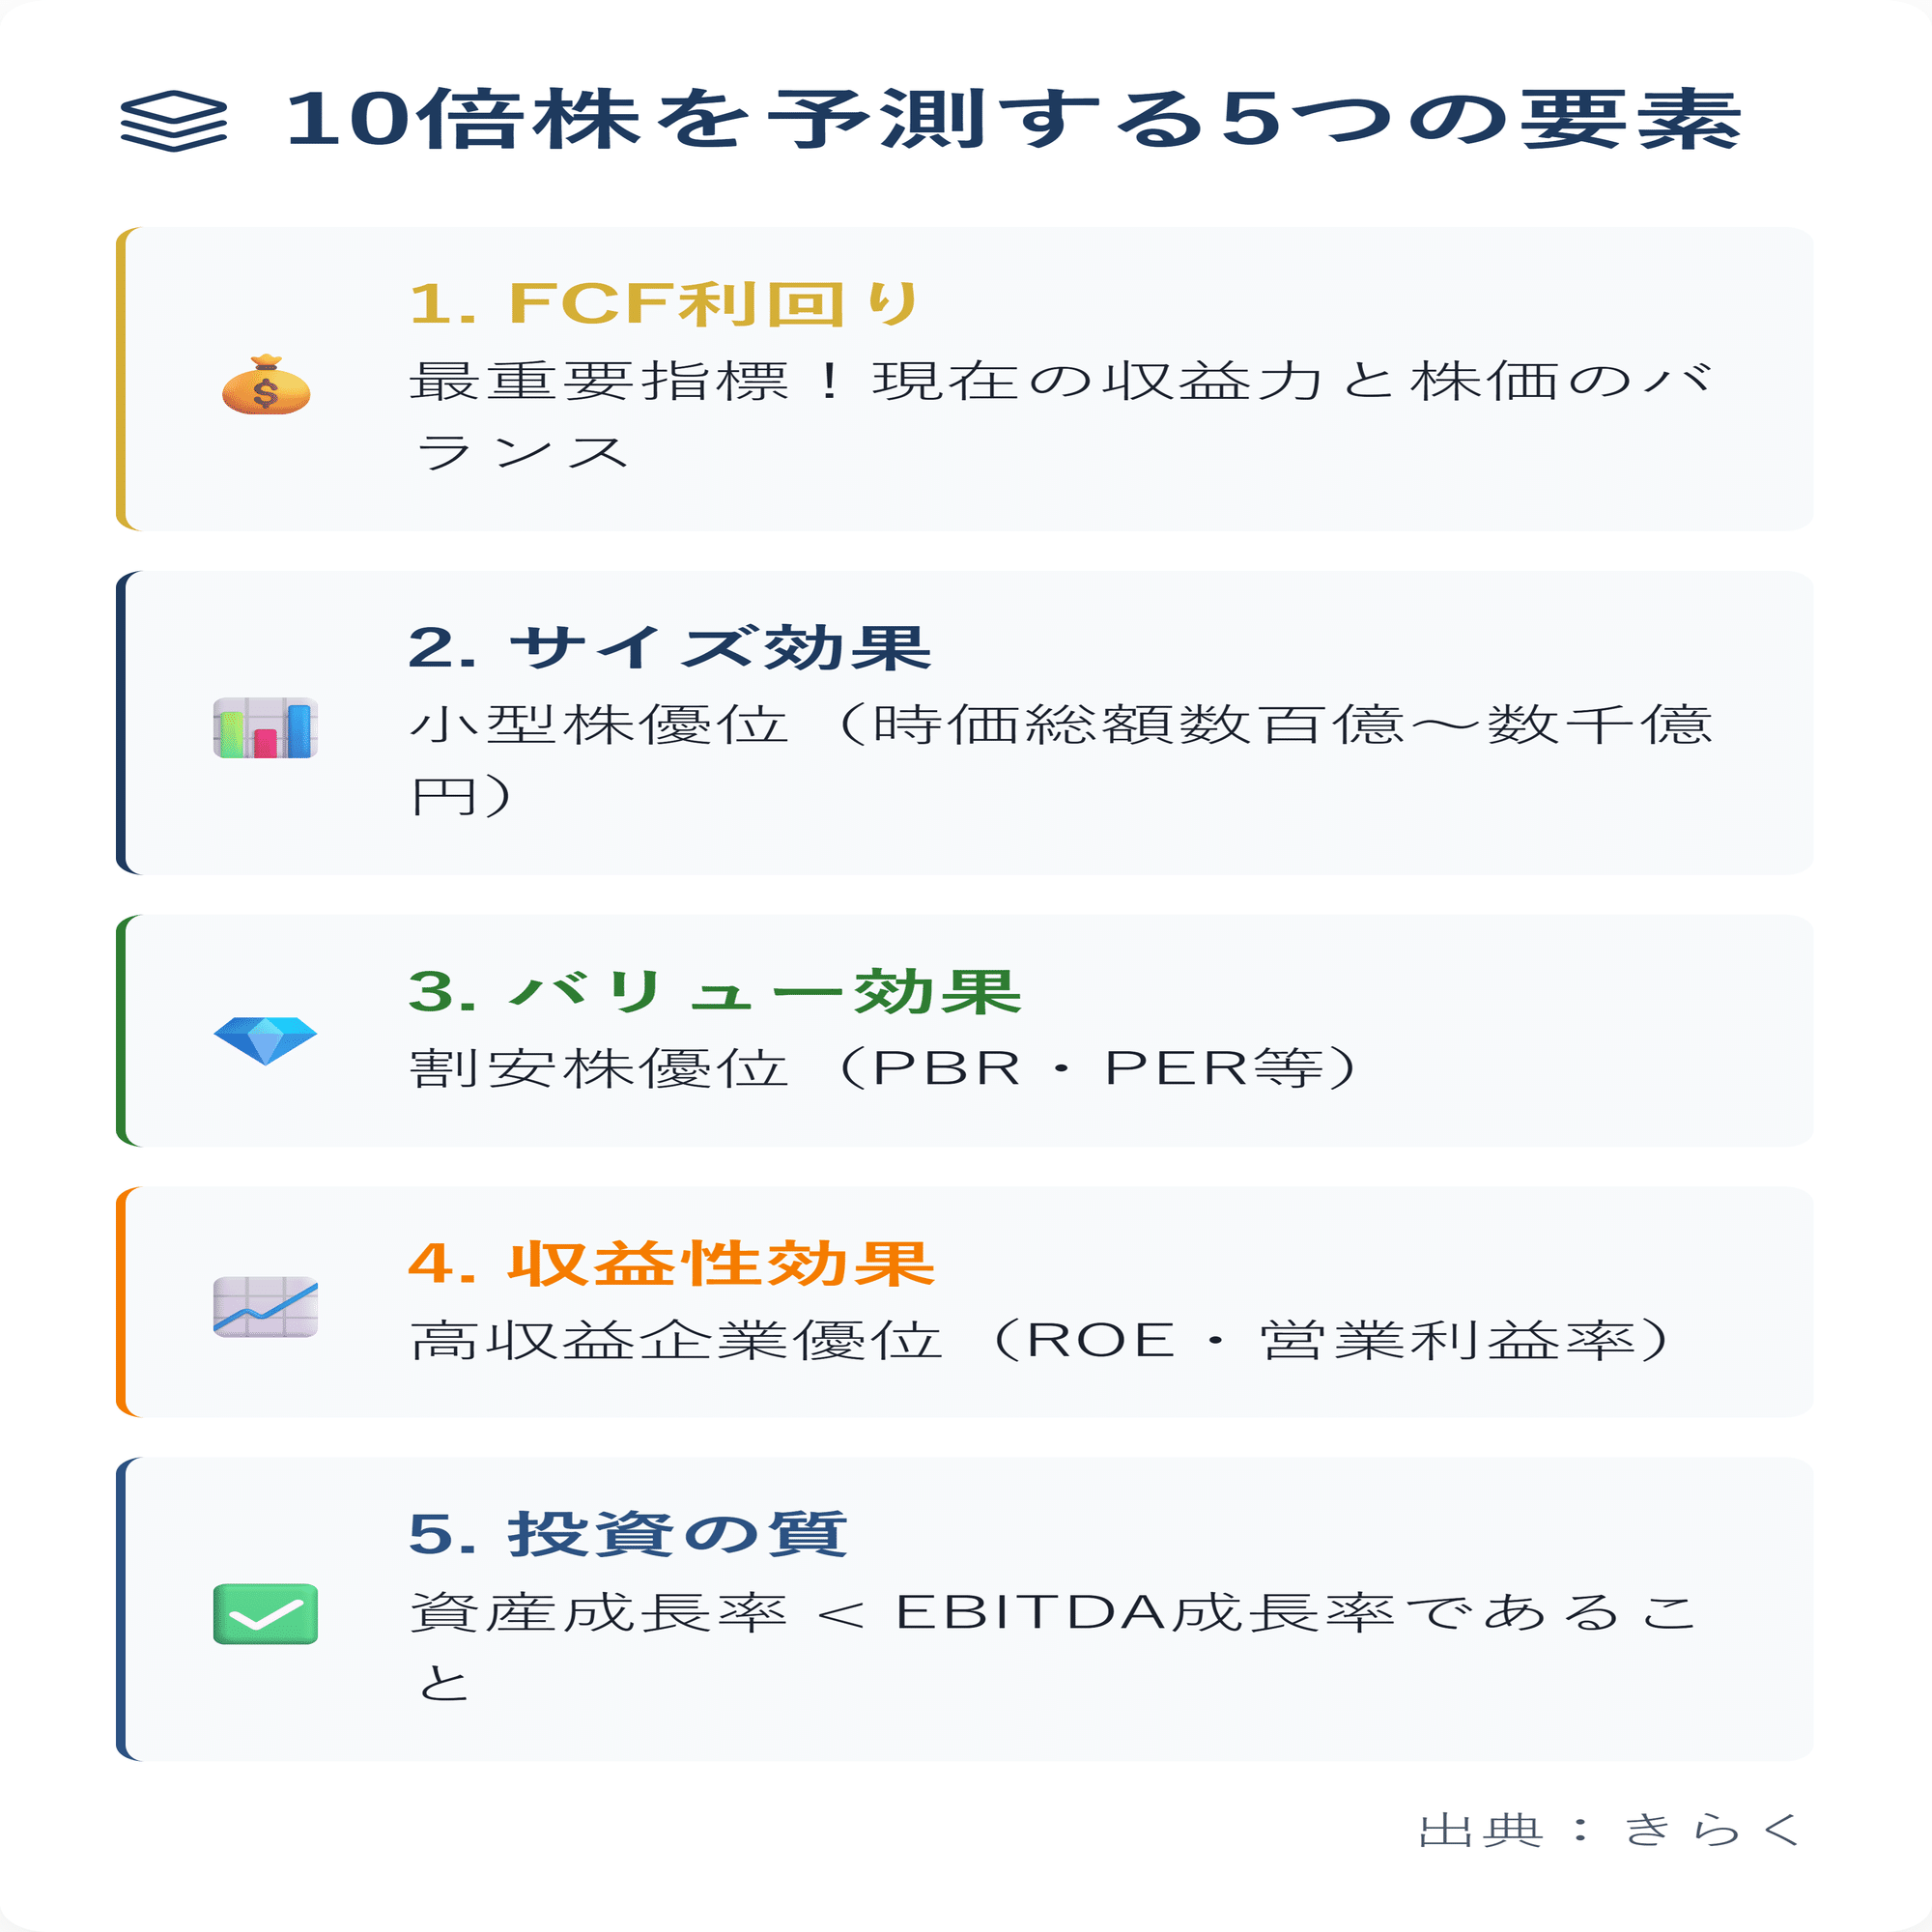The image size is (1932, 1932).
Task: Click the stacked layers icon beside the title
Action: [173, 121]
